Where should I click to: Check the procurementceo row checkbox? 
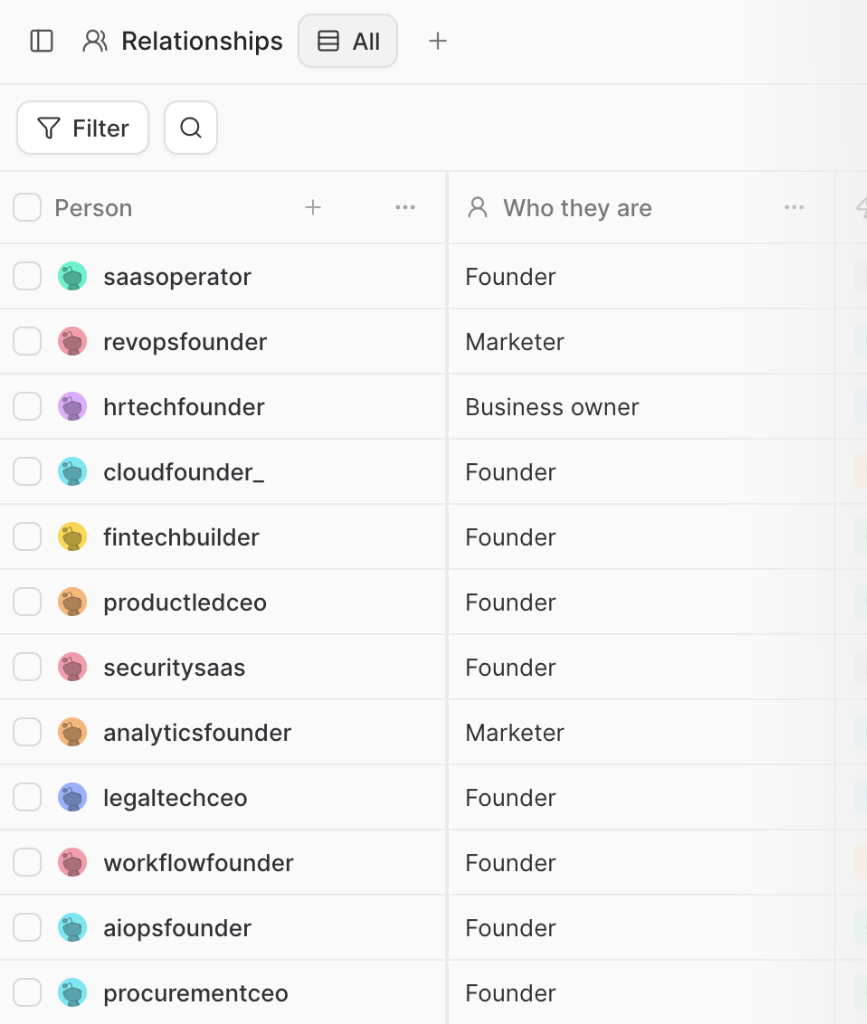(27, 993)
